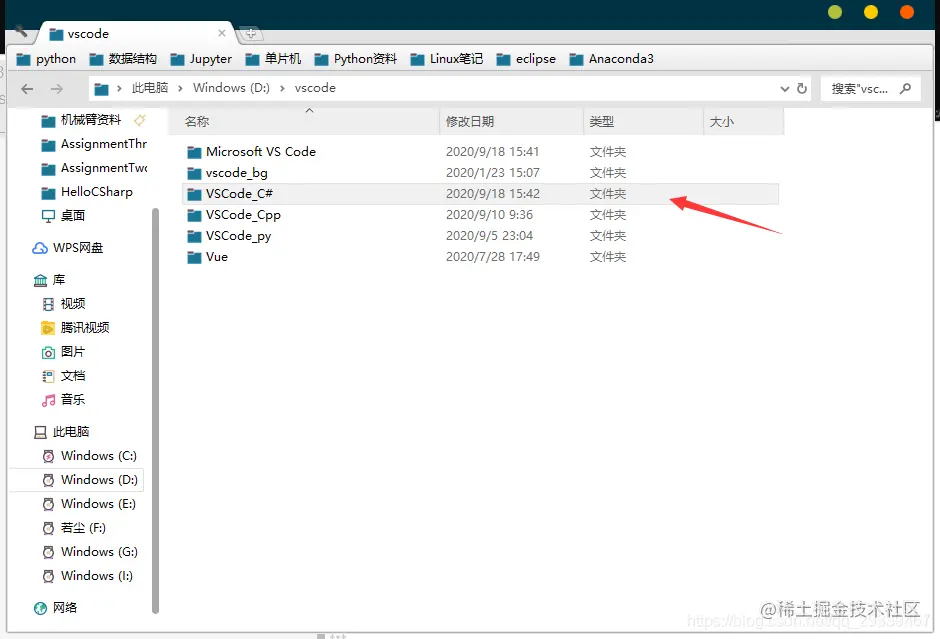The image size is (940, 639).
Task: Select the 网络 network item
Action: point(56,608)
